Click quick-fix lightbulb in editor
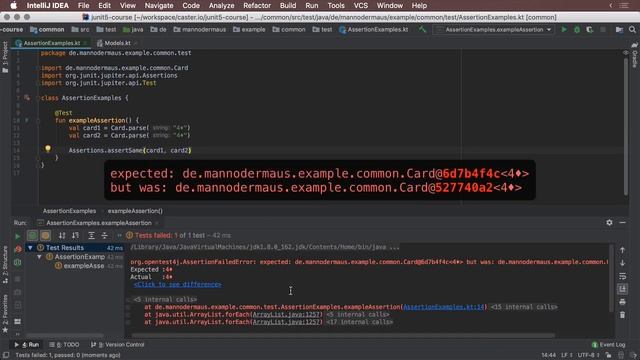Screen dimensions: 640x360 click(x=48, y=149)
